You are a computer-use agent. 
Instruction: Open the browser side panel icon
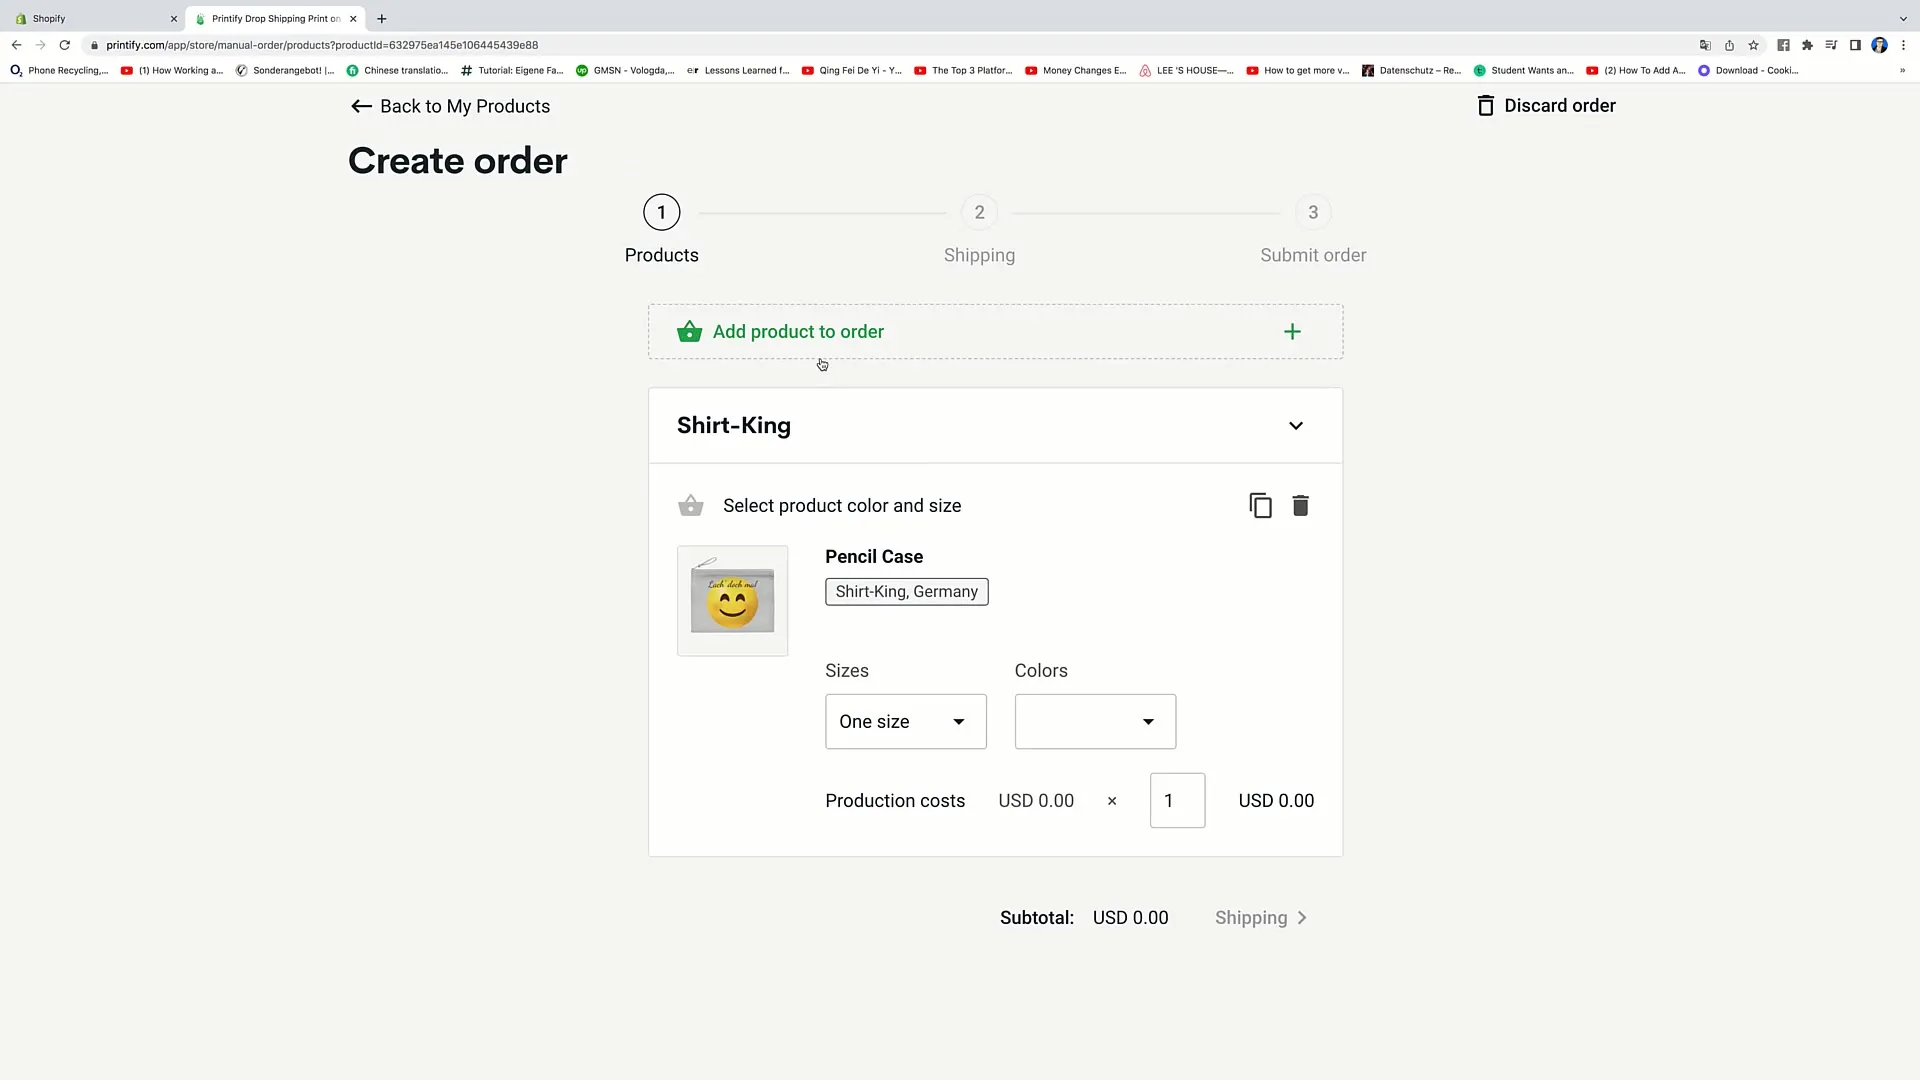tap(1855, 45)
